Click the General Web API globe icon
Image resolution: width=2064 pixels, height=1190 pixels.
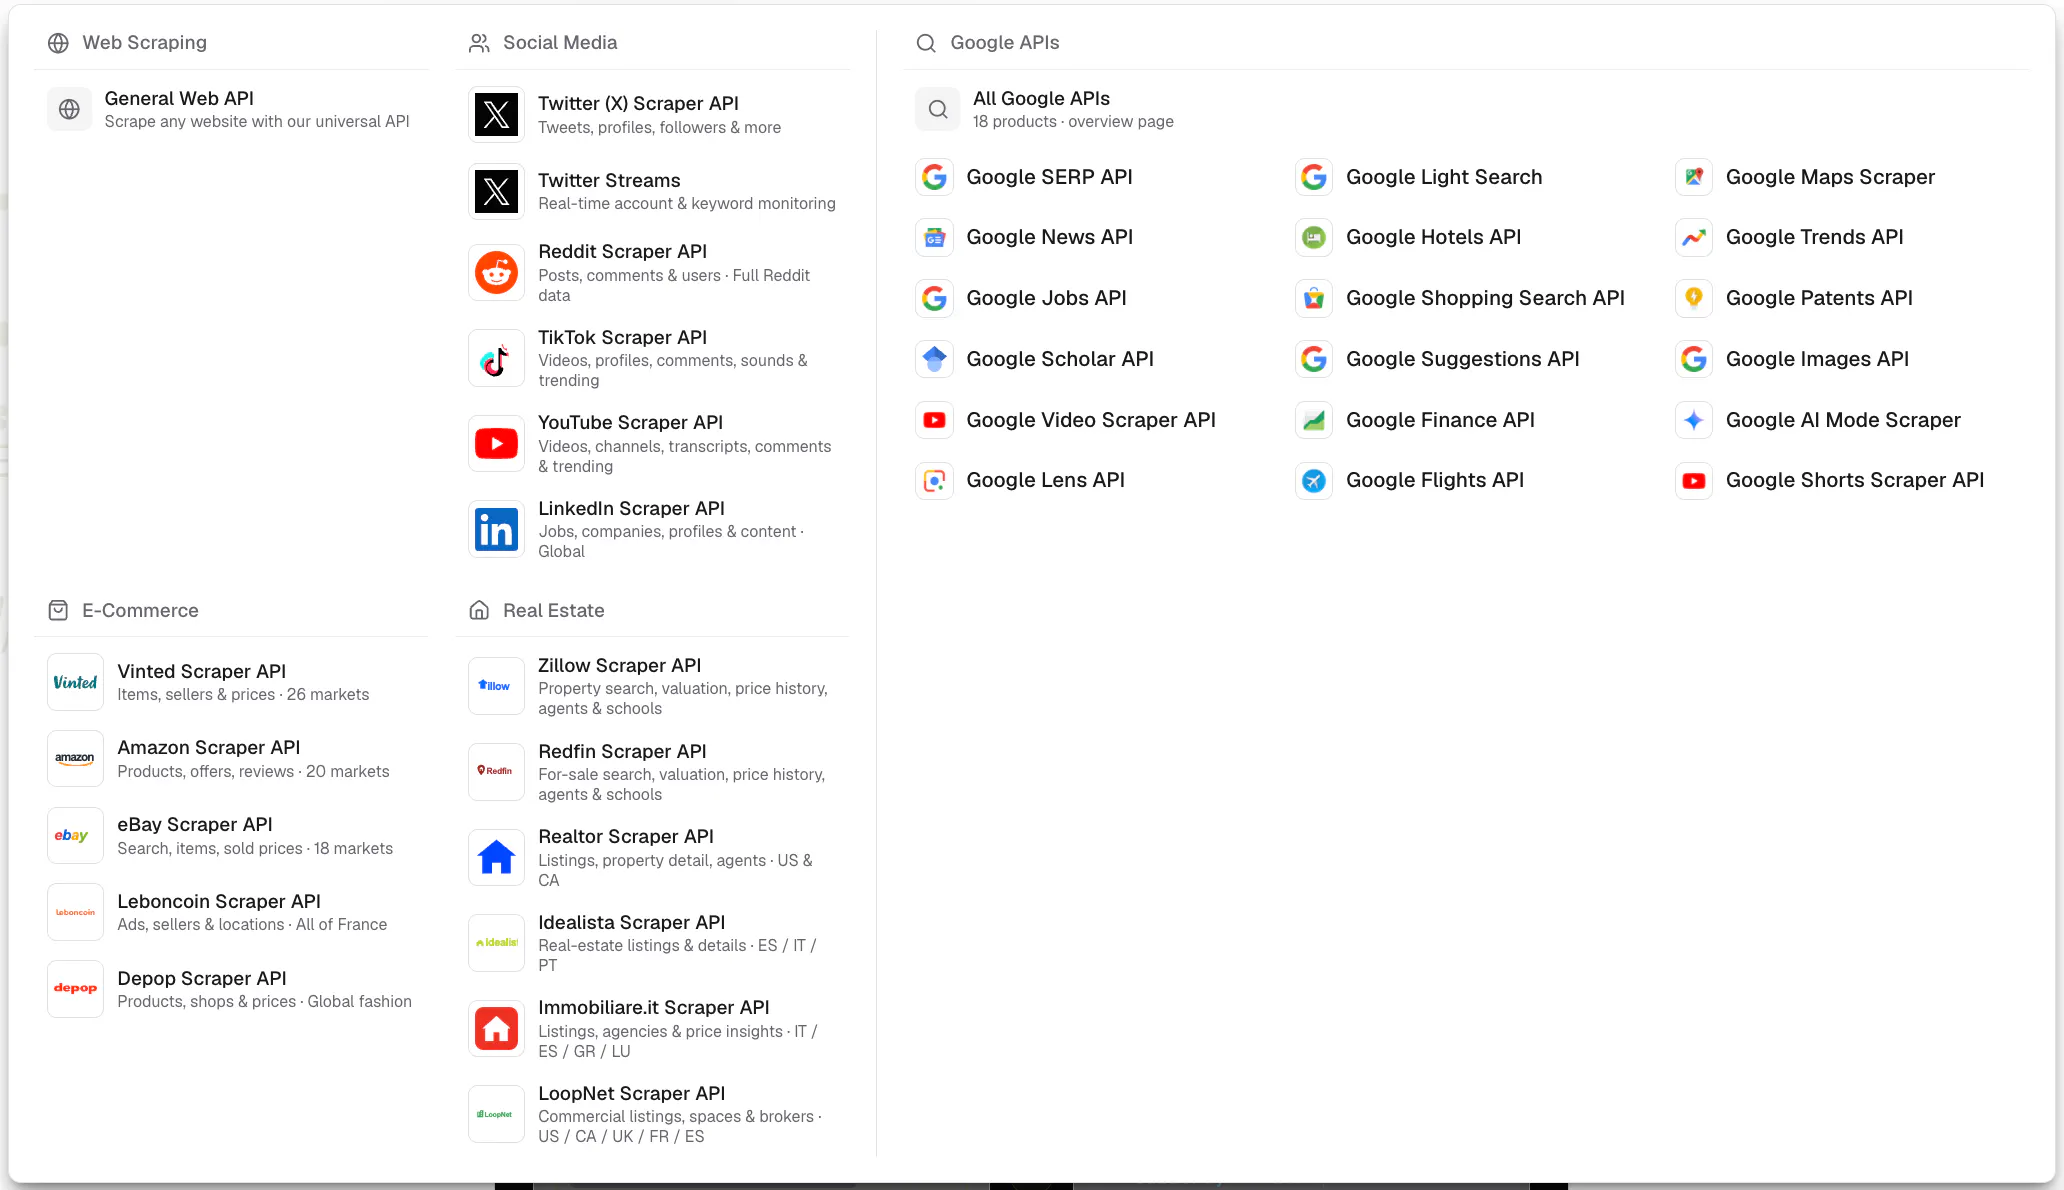coord(69,109)
